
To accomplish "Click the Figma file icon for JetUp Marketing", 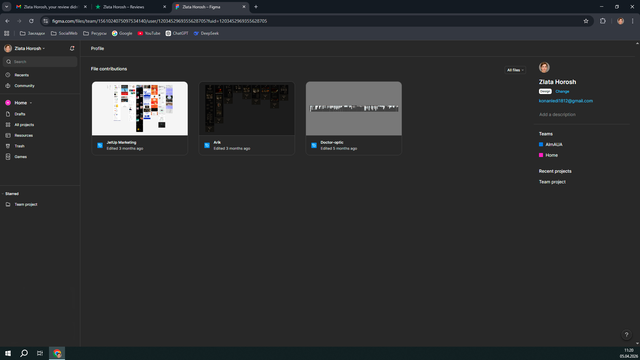I will click(x=100, y=145).
